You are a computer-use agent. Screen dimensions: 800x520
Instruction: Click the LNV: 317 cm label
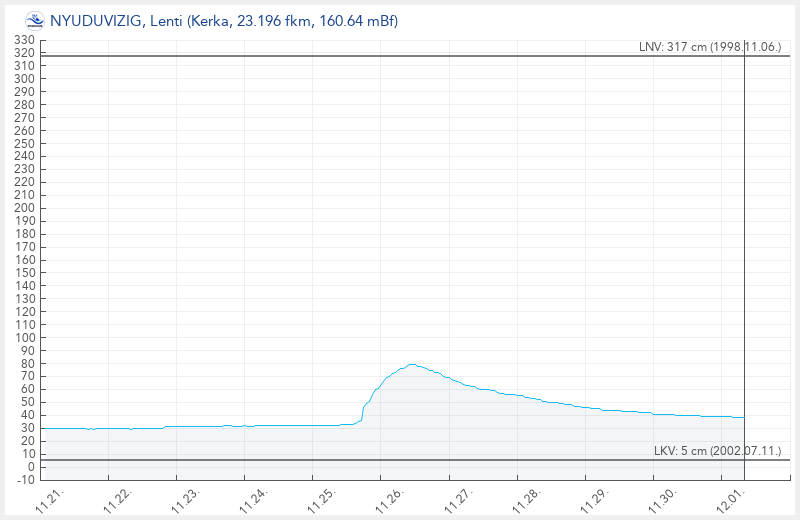[x=709, y=47]
